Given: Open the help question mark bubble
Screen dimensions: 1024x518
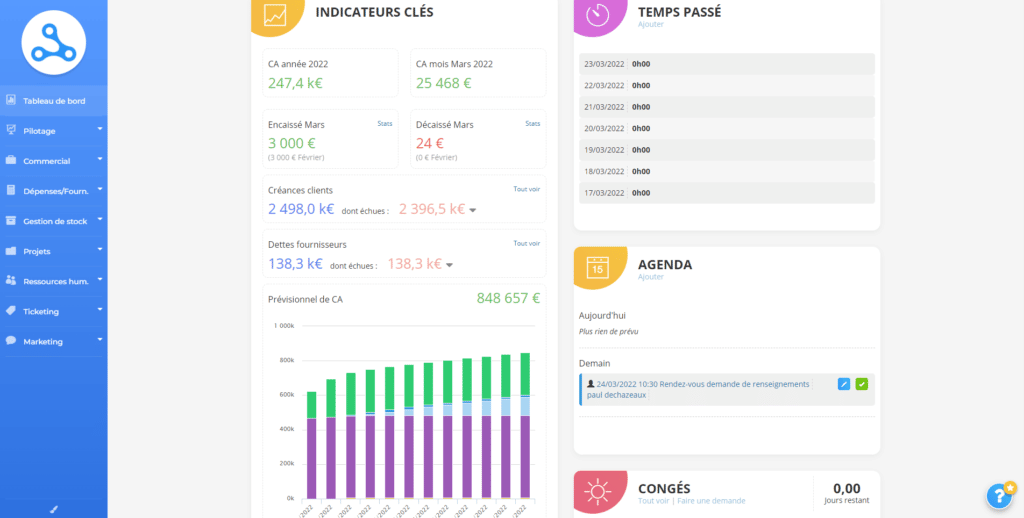Looking at the screenshot, I should pyautogui.click(x=999, y=496).
